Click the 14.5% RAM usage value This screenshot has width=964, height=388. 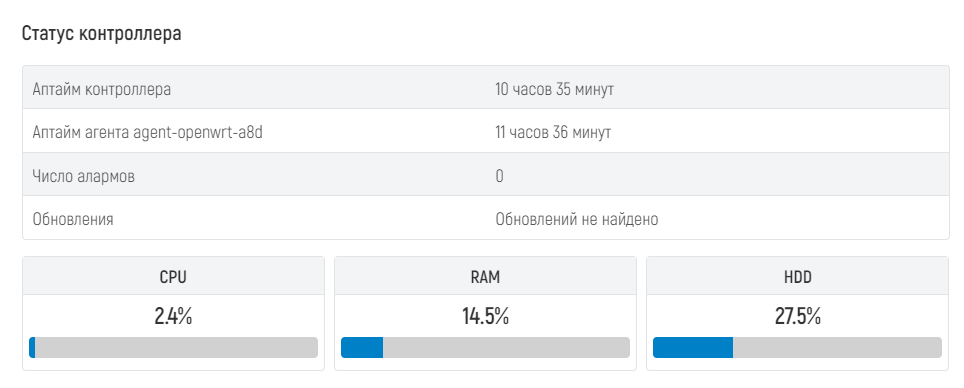486,317
